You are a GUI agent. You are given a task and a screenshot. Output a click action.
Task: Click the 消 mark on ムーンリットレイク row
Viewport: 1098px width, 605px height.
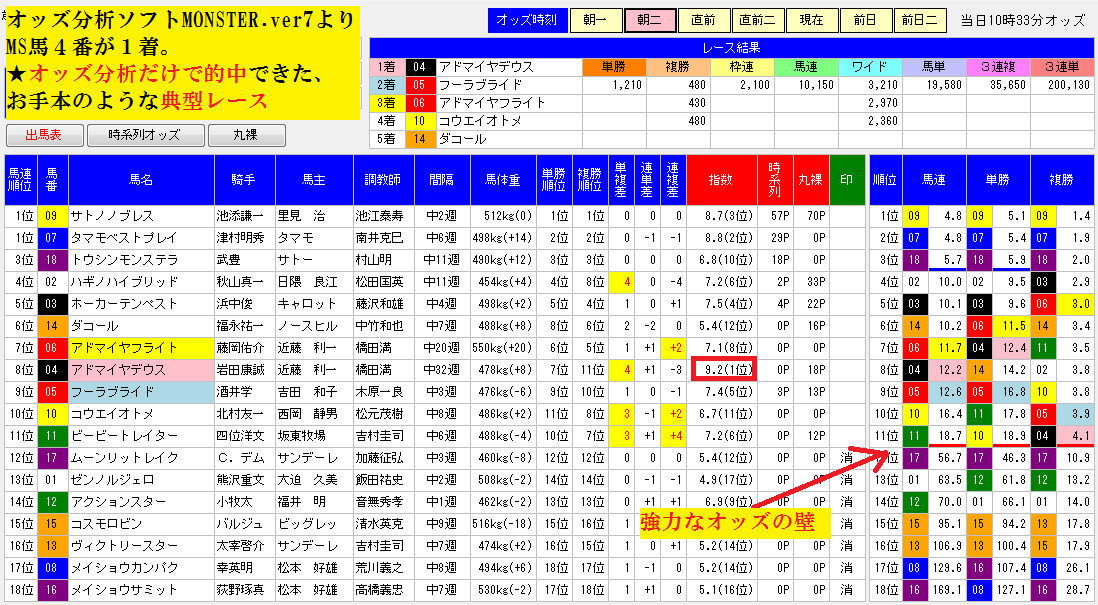[847, 458]
